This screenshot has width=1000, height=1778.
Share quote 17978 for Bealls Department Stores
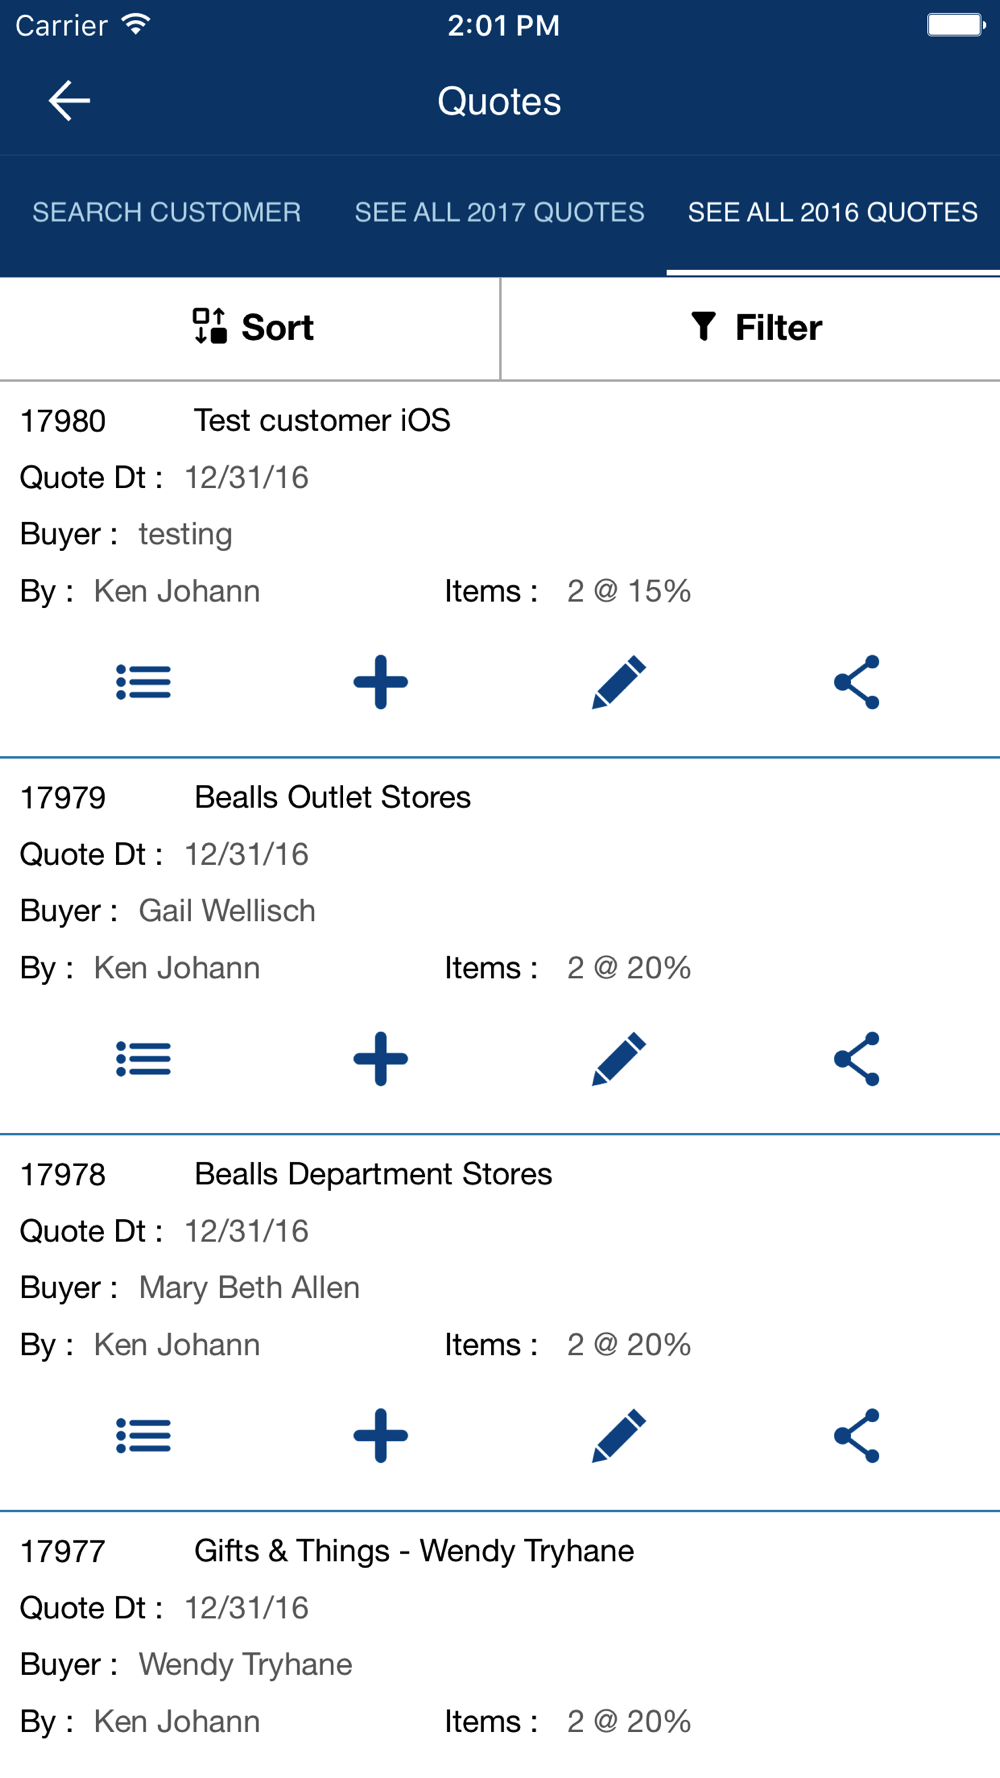857,1437
